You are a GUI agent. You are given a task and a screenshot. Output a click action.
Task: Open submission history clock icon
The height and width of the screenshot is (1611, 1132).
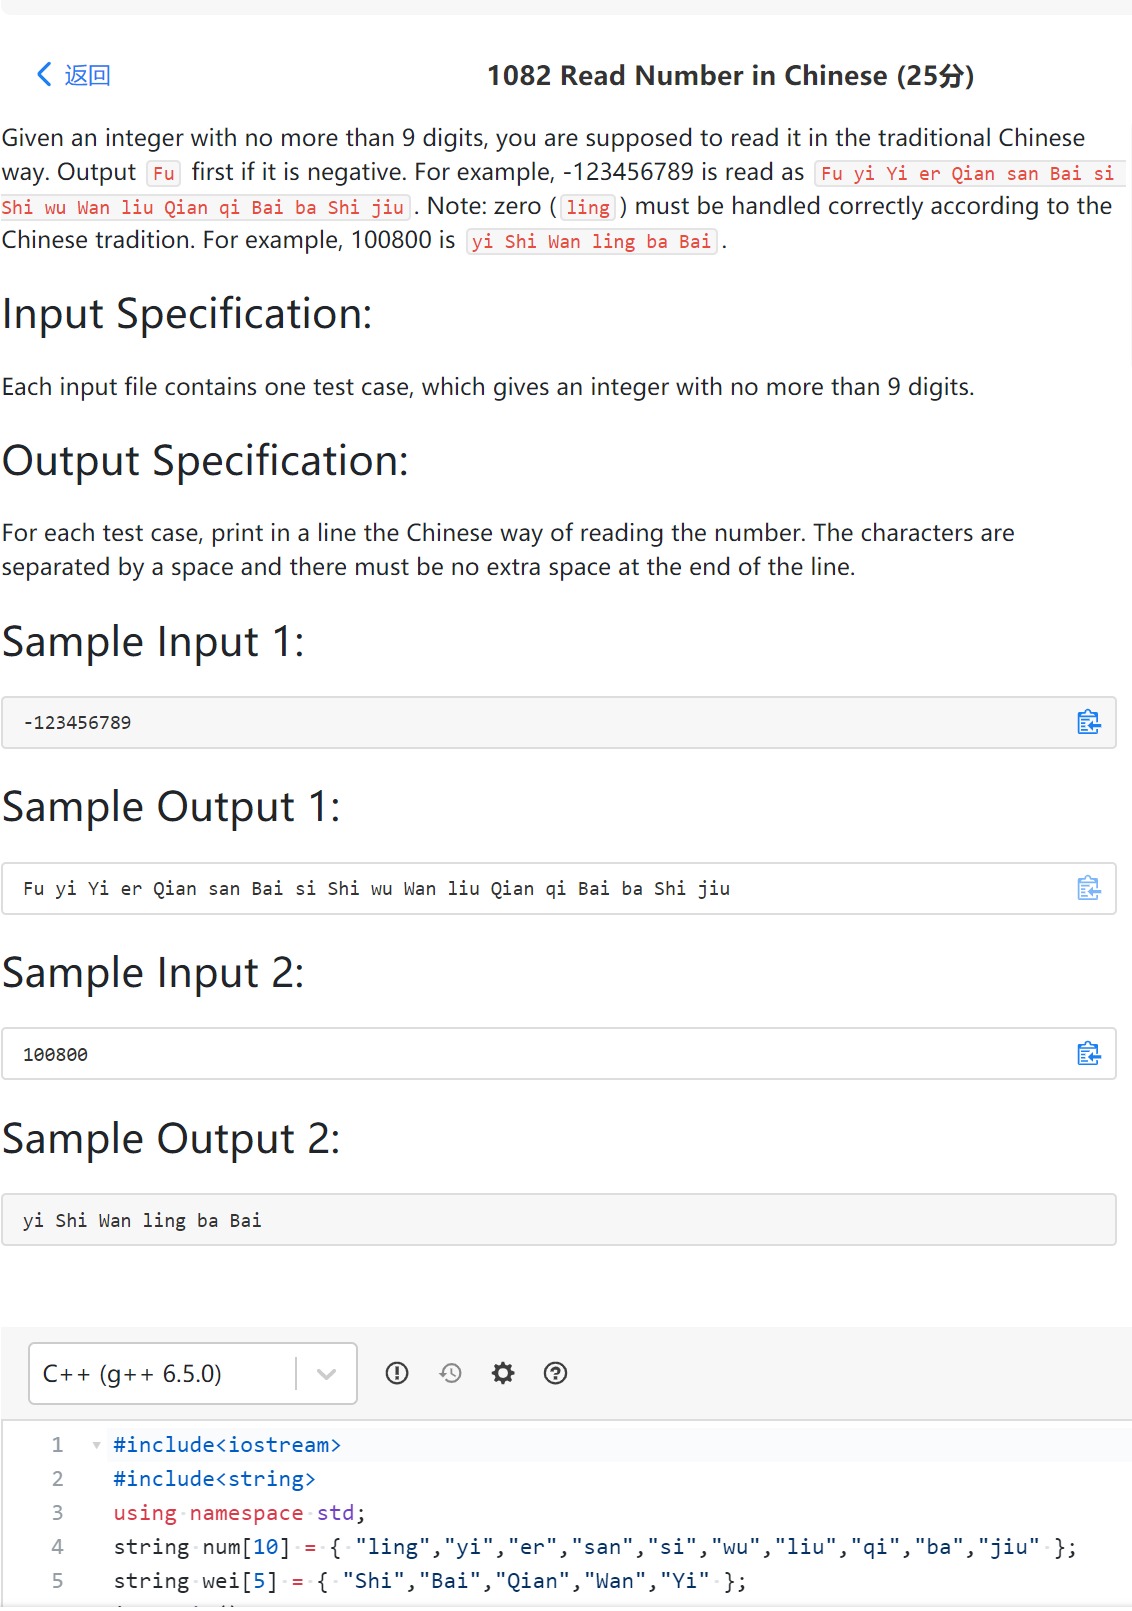[x=450, y=1373]
